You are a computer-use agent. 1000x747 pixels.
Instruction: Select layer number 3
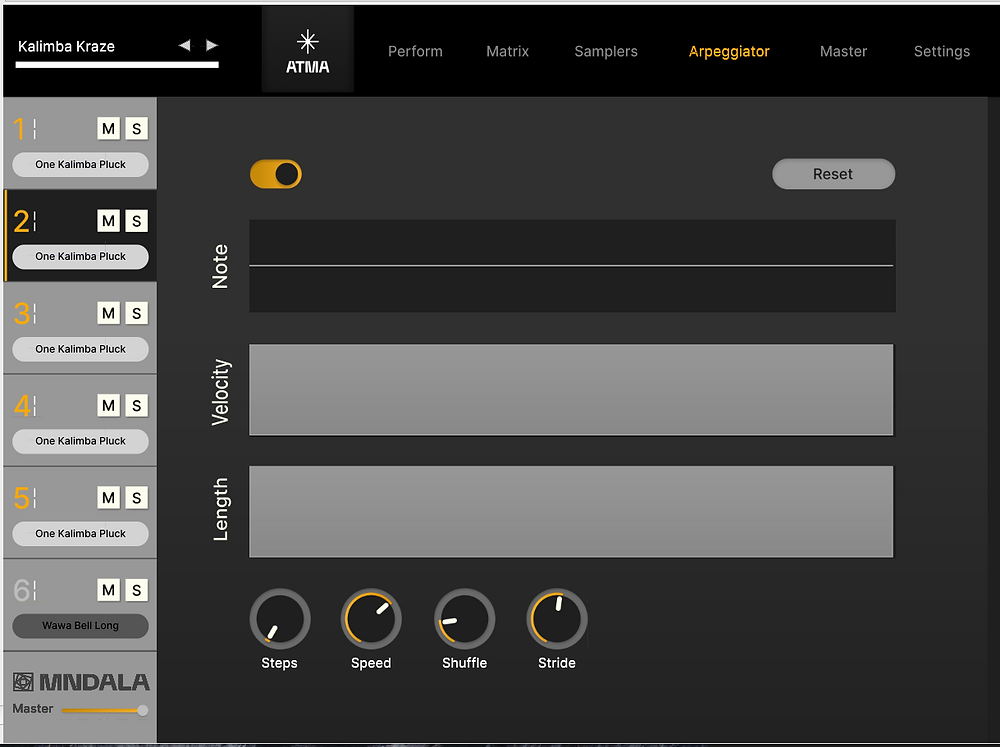tap(22, 313)
